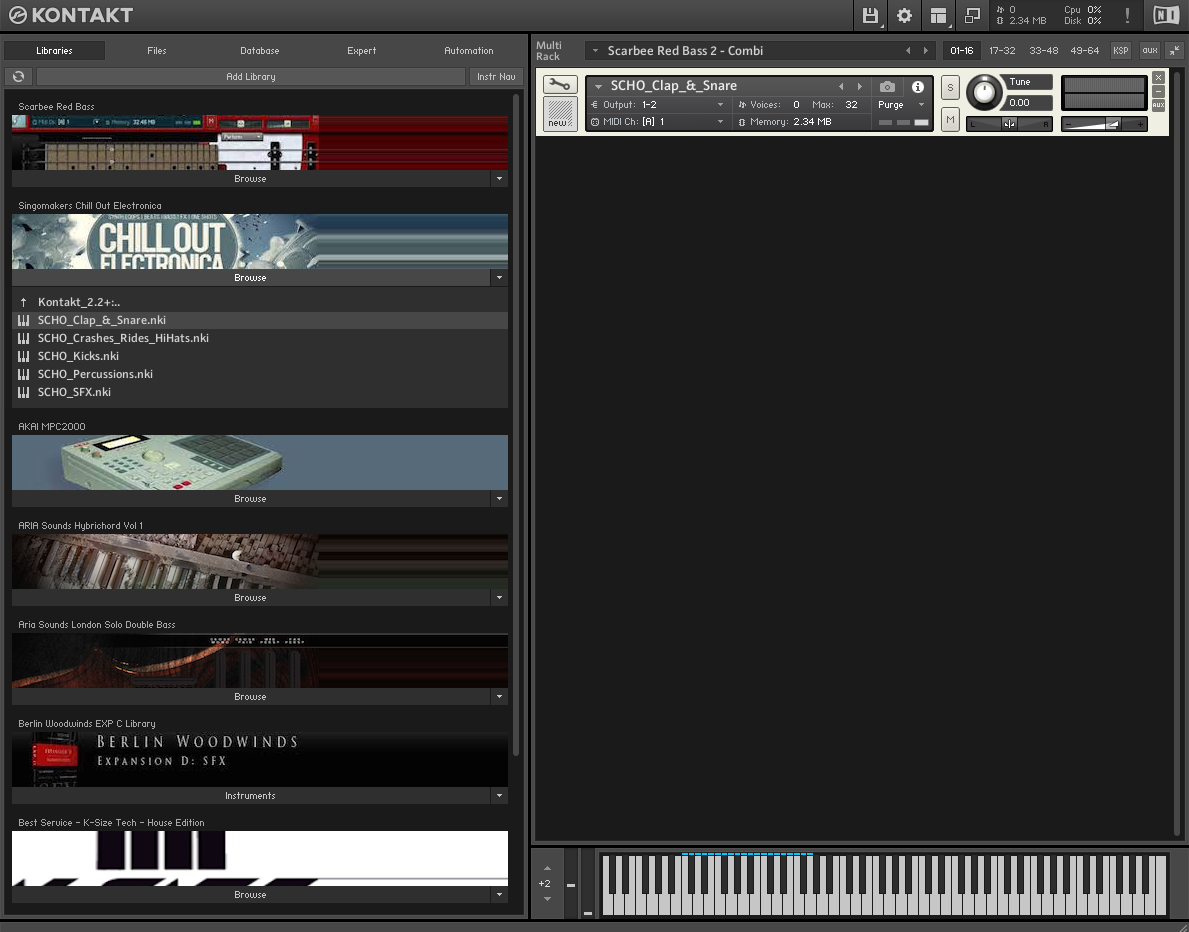Collapse rack with shrink arrows icon
The height and width of the screenshot is (932, 1189).
click(x=1174, y=51)
